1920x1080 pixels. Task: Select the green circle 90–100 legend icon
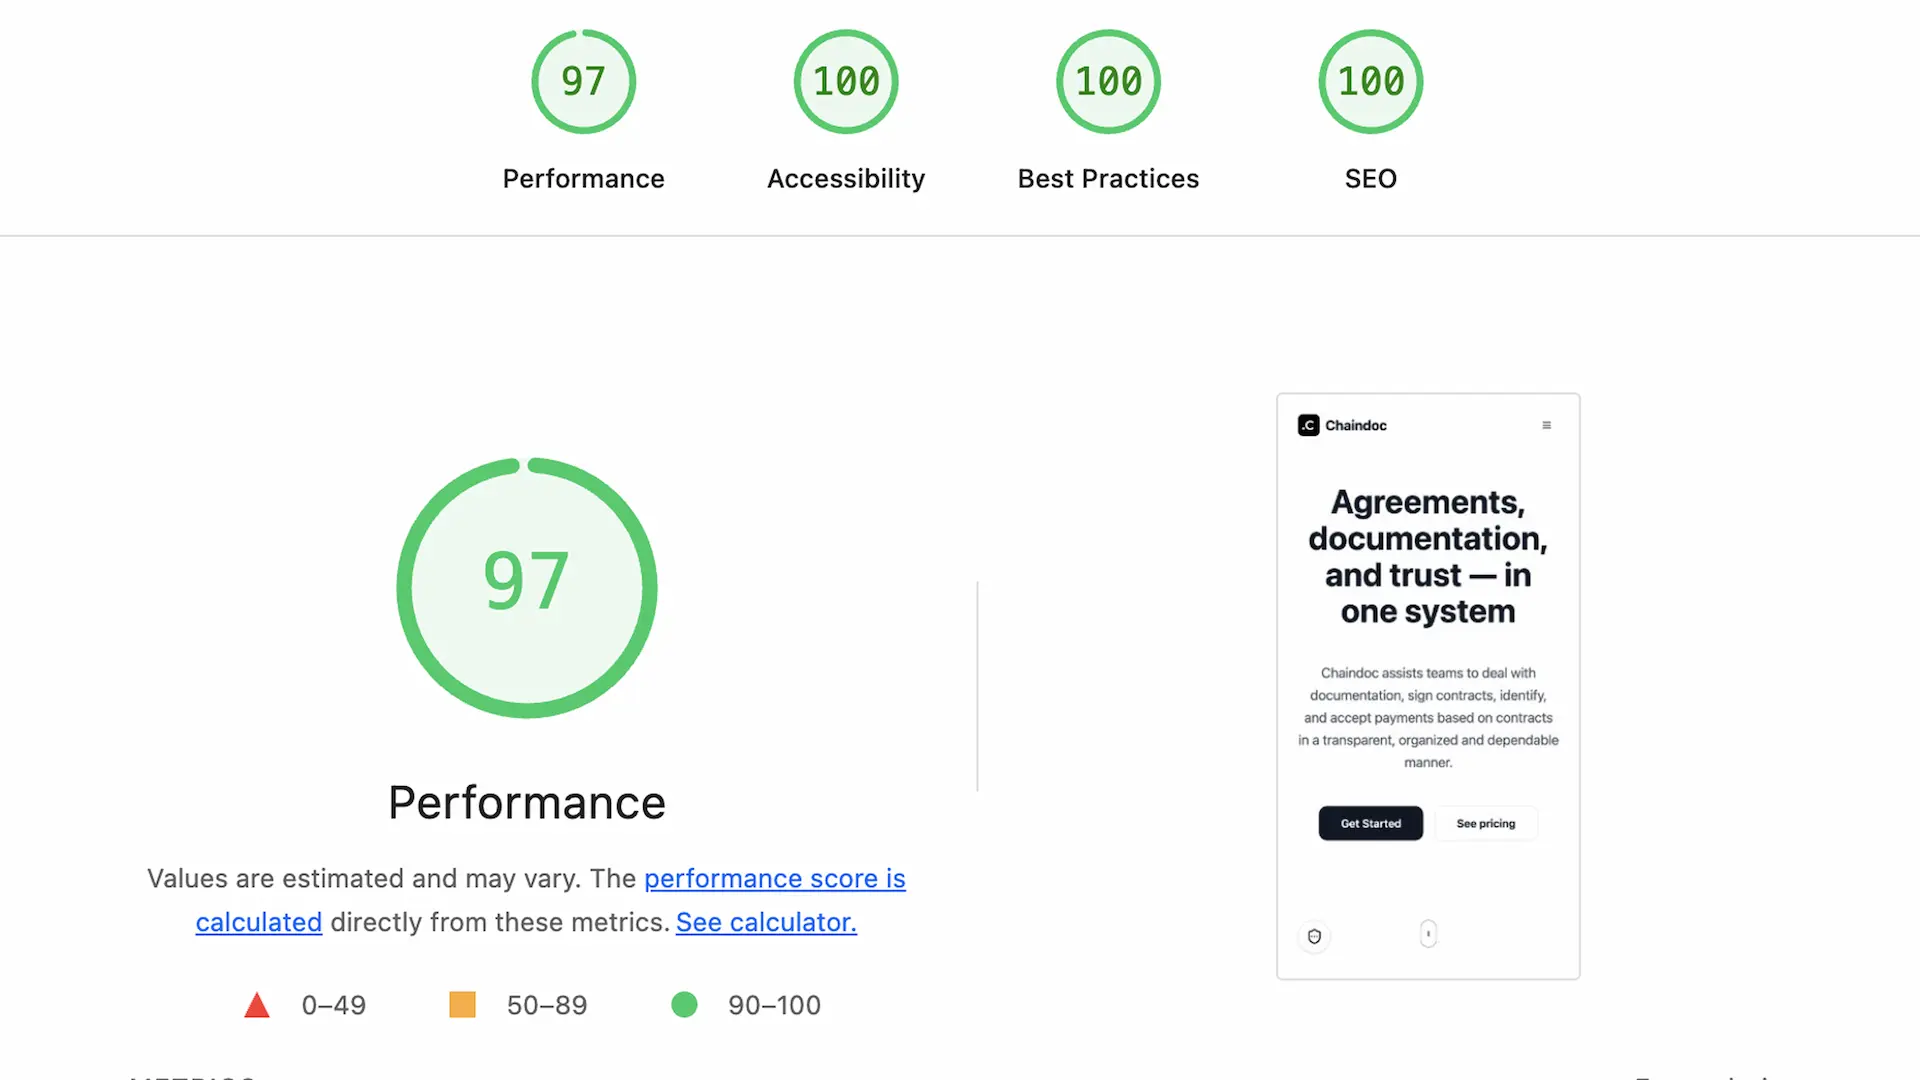click(x=685, y=1004)
